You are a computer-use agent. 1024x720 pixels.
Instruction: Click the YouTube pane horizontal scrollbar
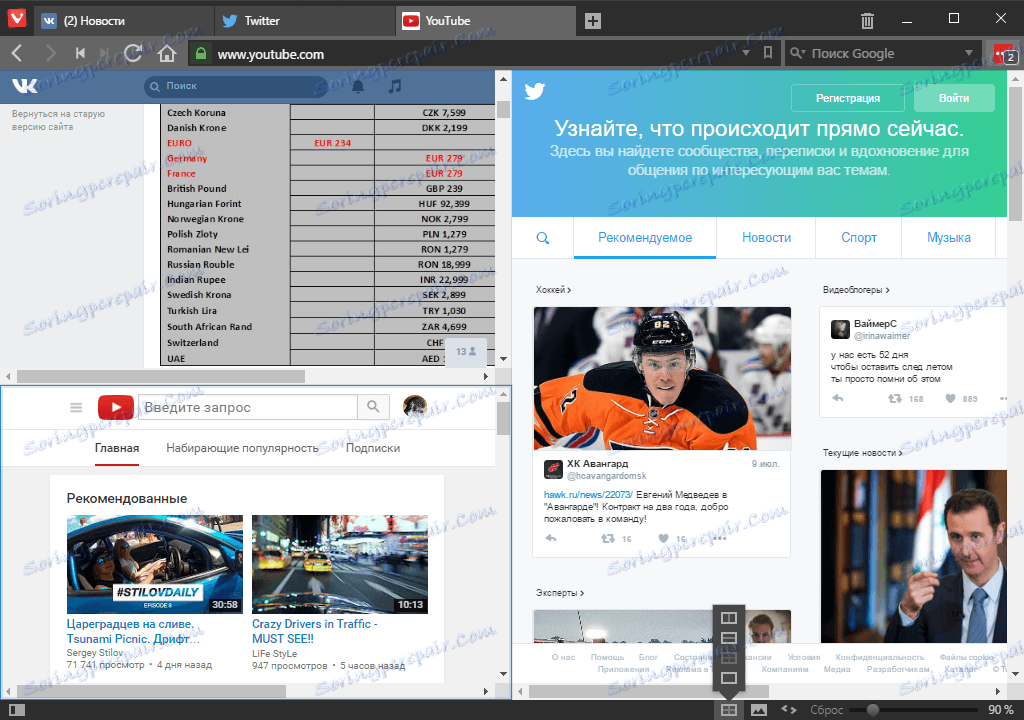[151, 691]
